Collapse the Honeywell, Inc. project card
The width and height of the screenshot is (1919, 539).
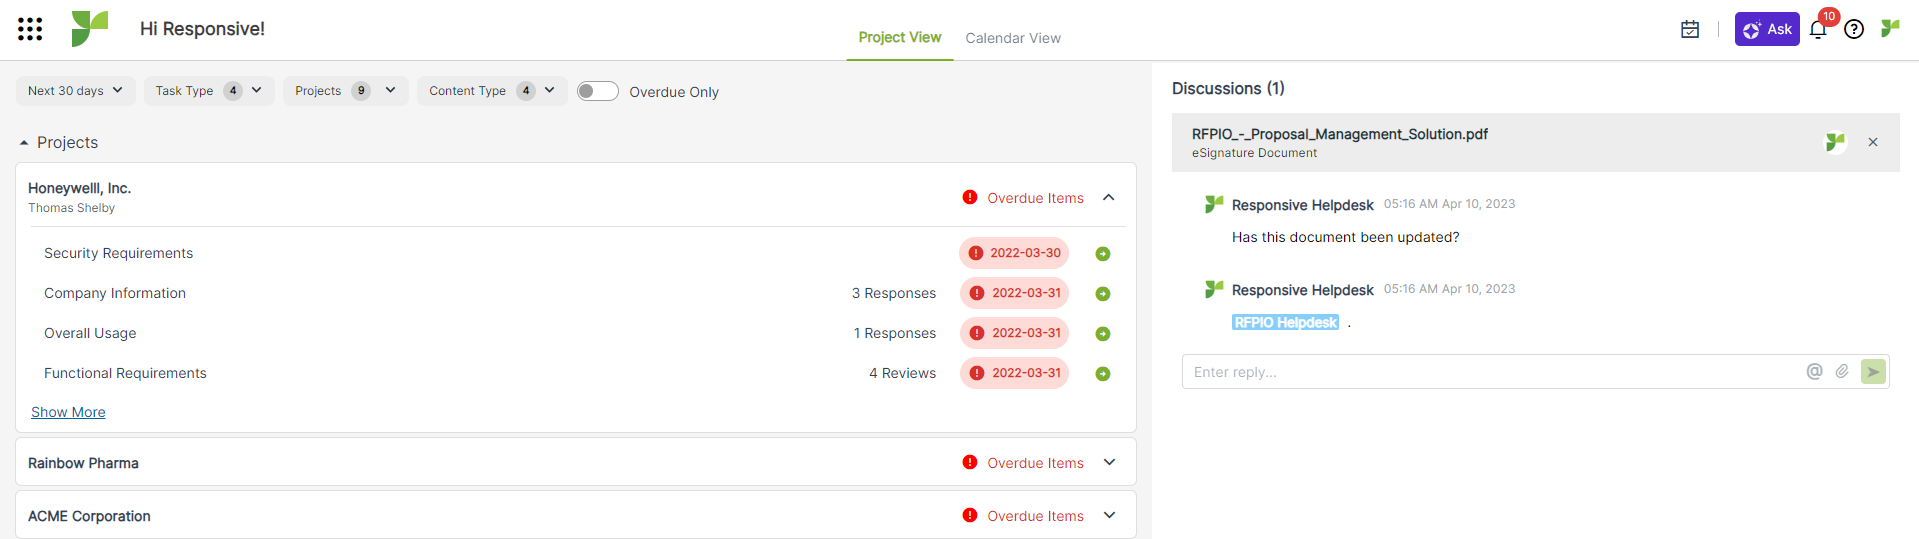(x=1109, y=197)
